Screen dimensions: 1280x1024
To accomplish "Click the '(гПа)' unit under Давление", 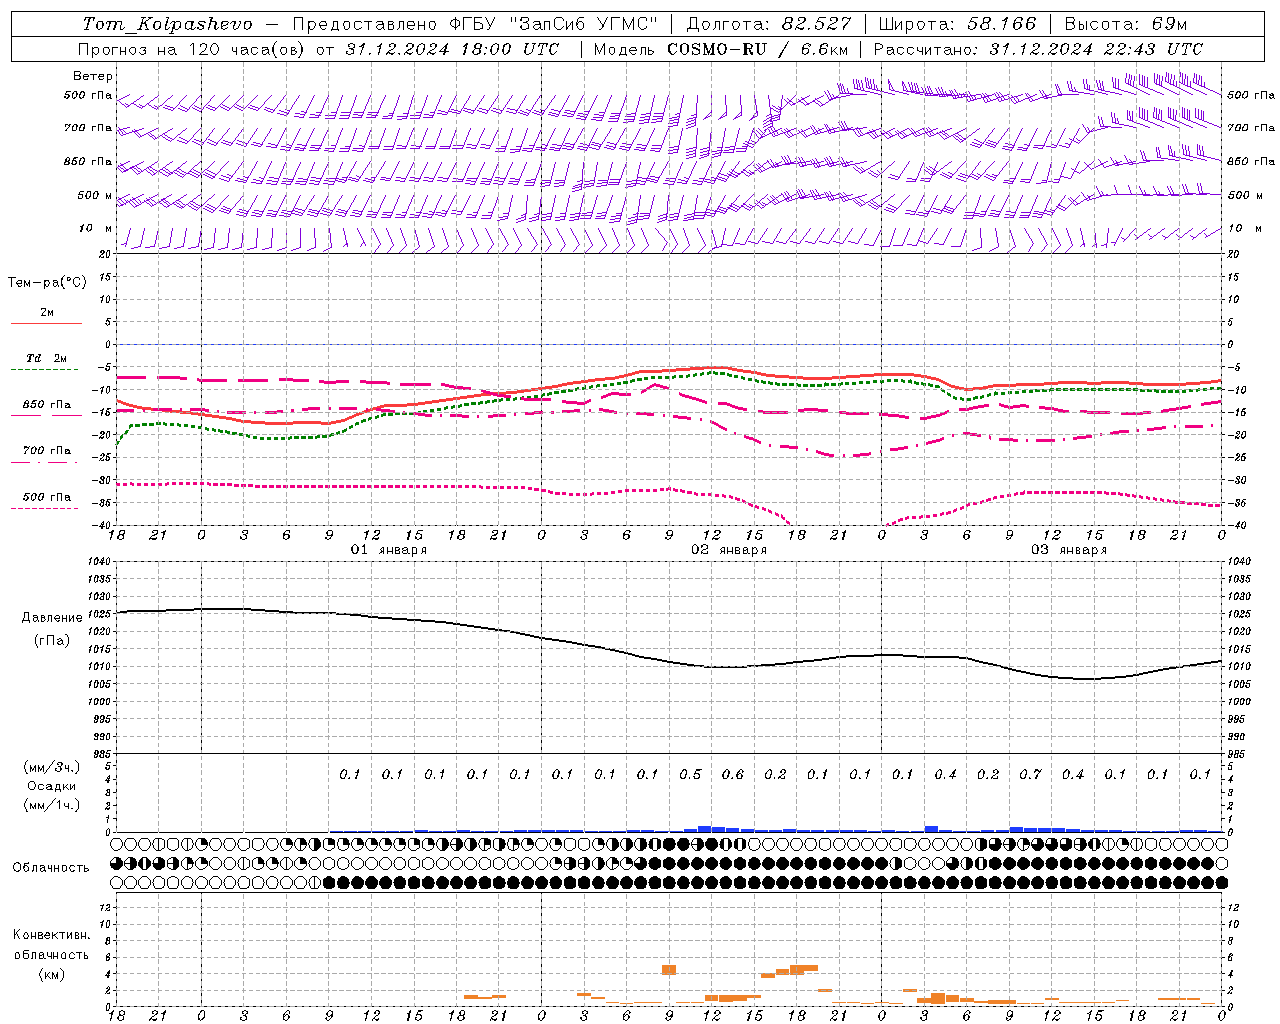I will (52, 640).
